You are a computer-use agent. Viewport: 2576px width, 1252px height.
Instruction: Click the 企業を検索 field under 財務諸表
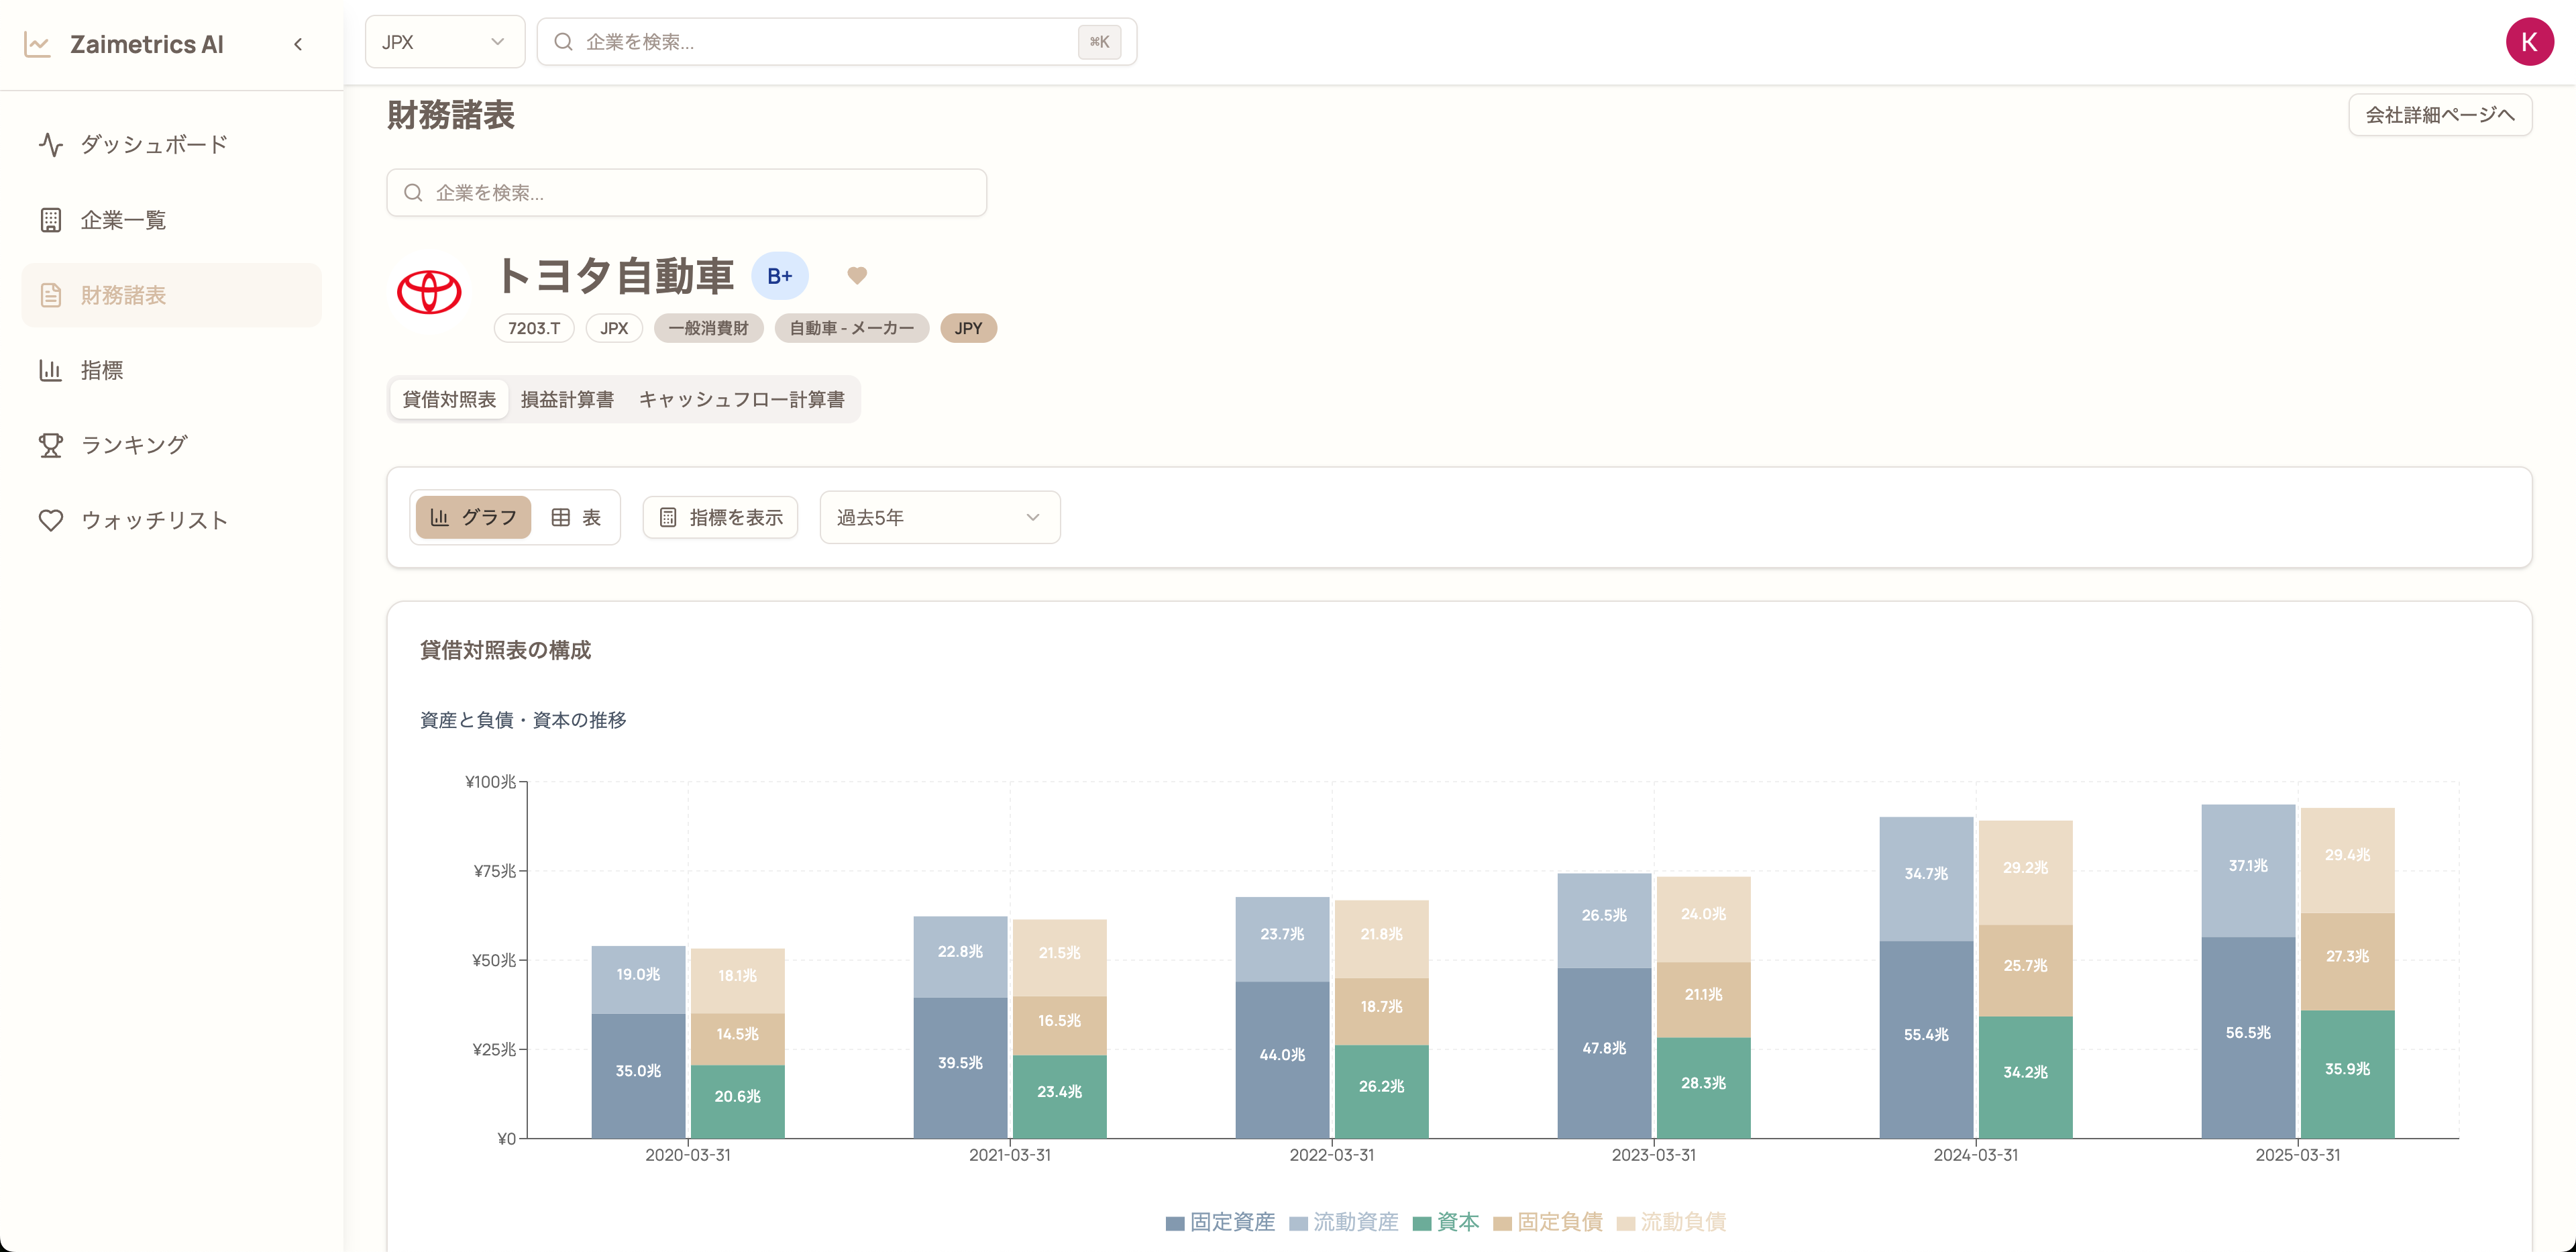pos(686,193)
